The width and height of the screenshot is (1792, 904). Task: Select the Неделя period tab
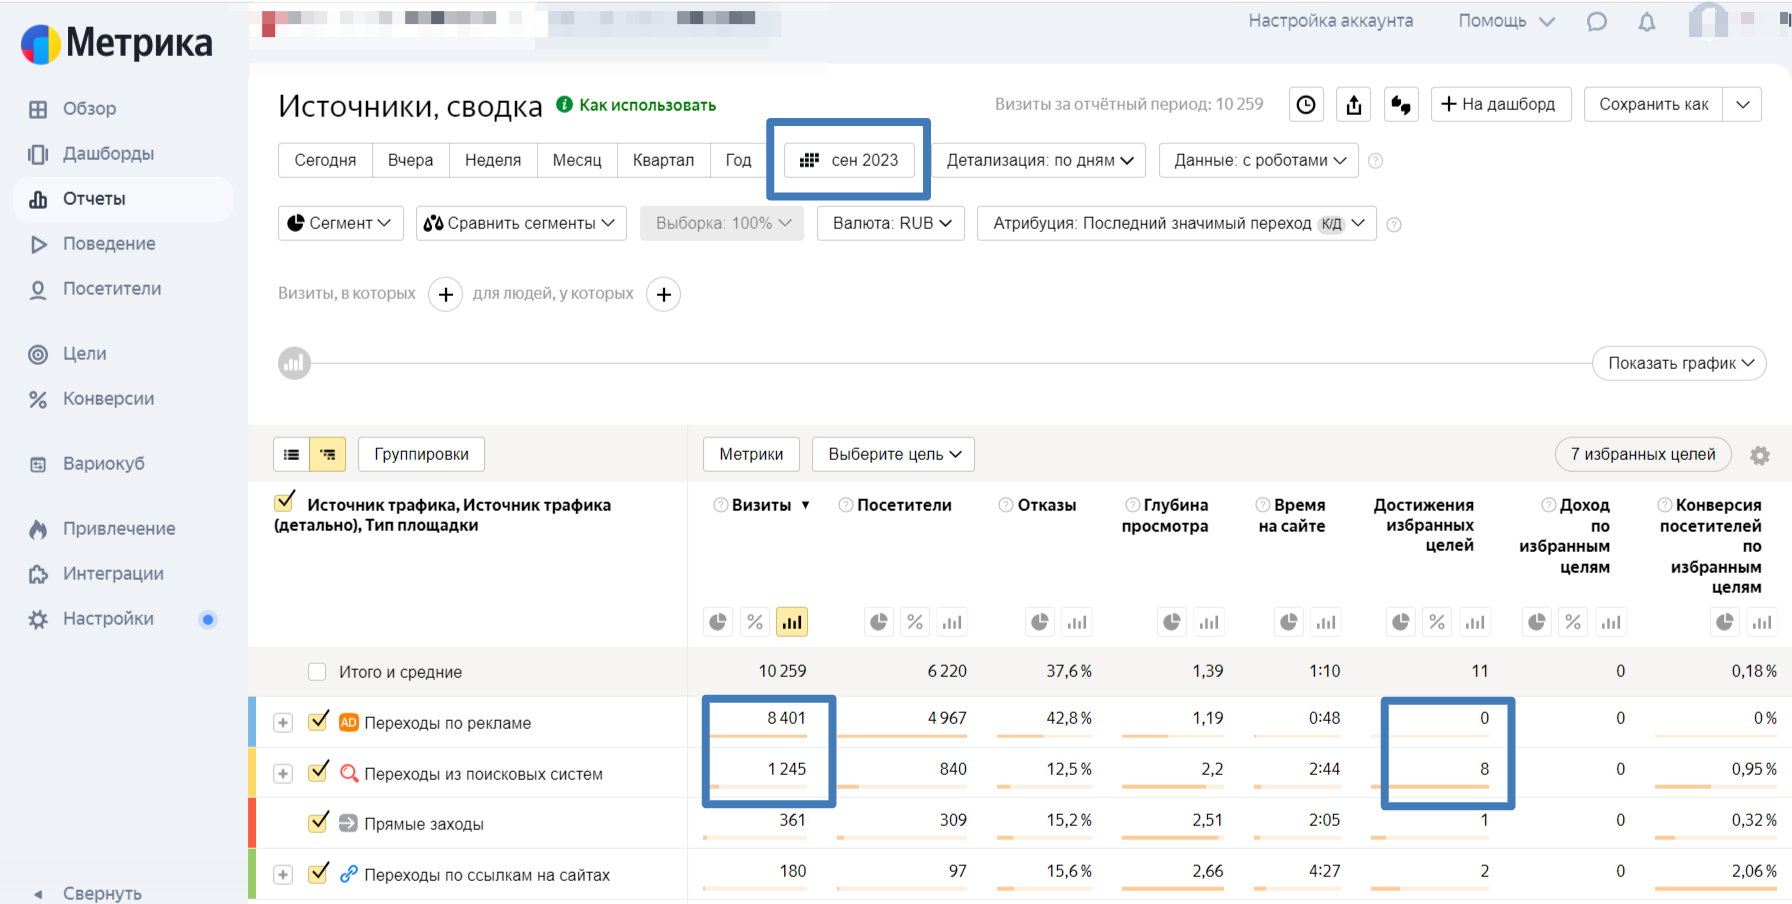click(492, 160)
